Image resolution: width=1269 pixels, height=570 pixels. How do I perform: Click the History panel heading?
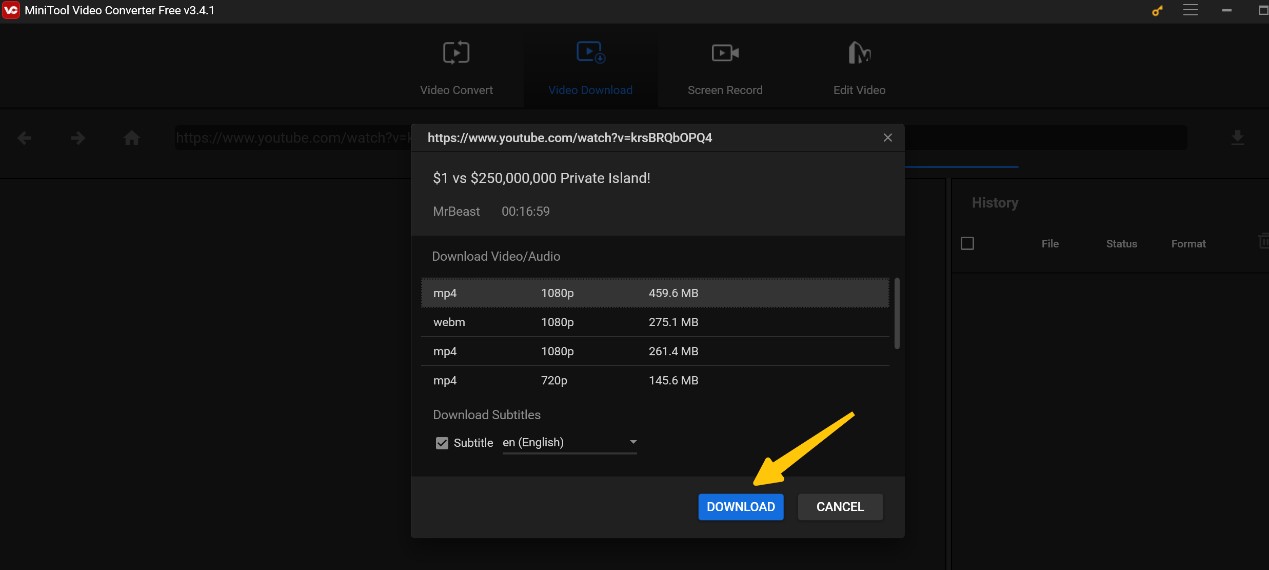click(x=995, y=203)
